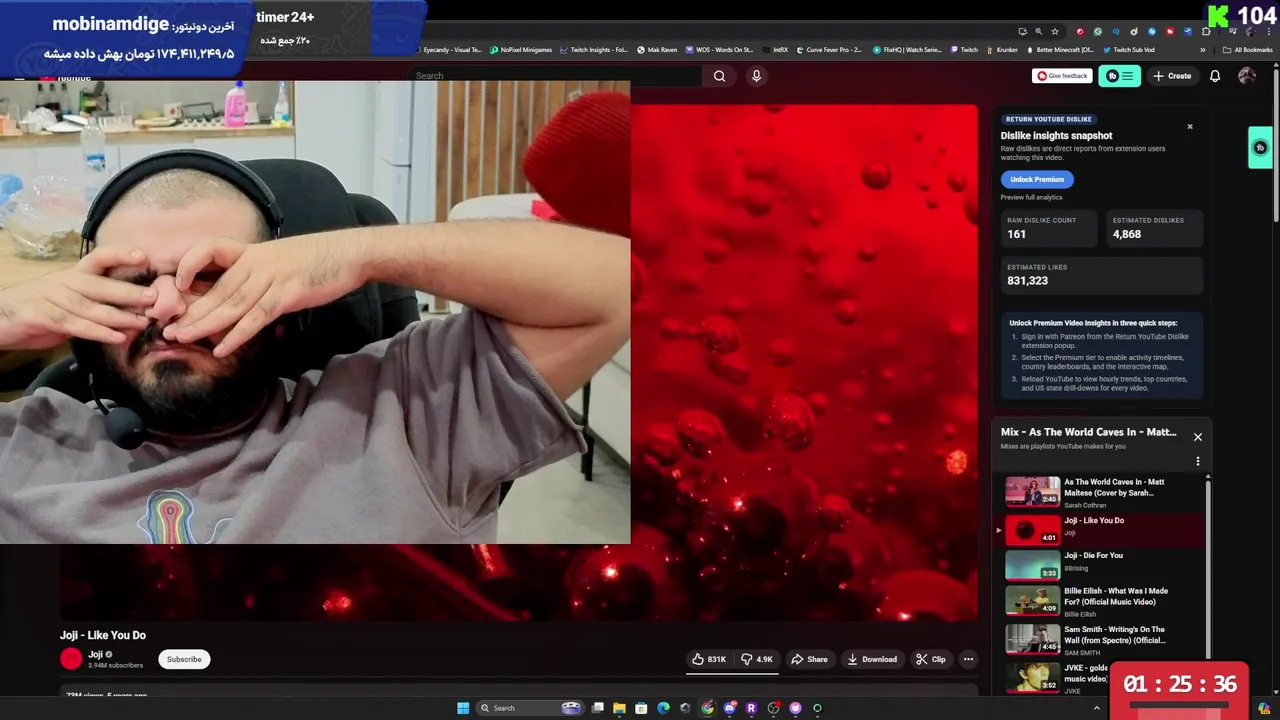This screenshot has width=1280, height=720.
Task: Open Twitch Insights bookmark
Action: [594, 50]
